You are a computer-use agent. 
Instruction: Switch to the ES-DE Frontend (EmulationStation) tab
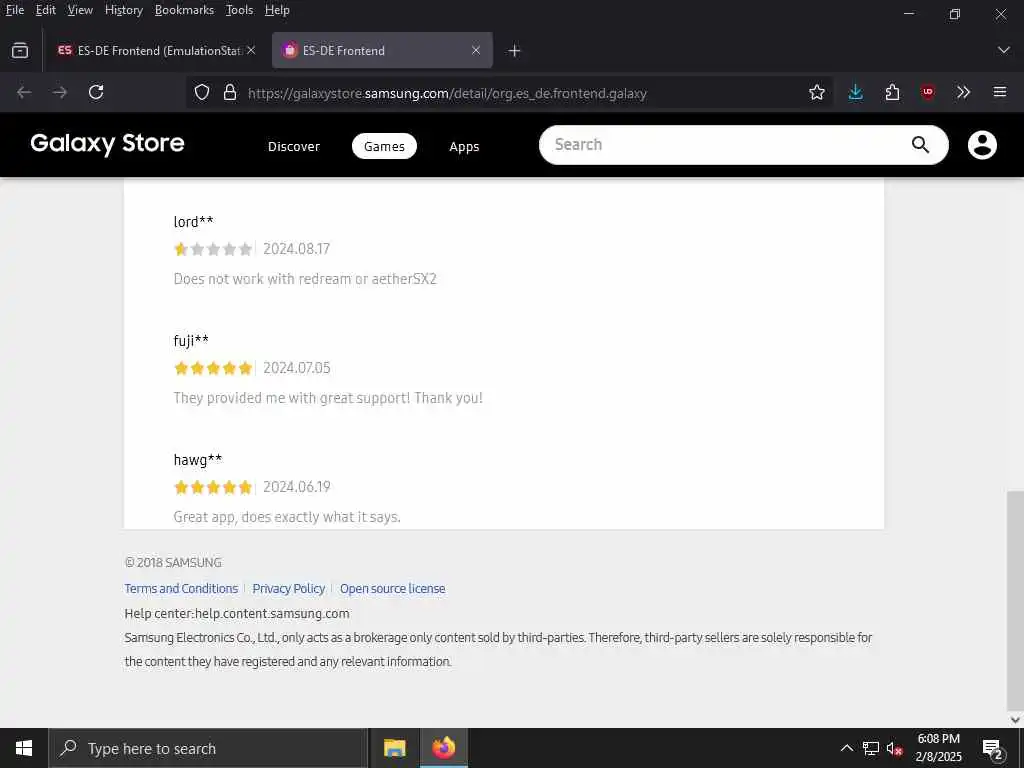157,50
